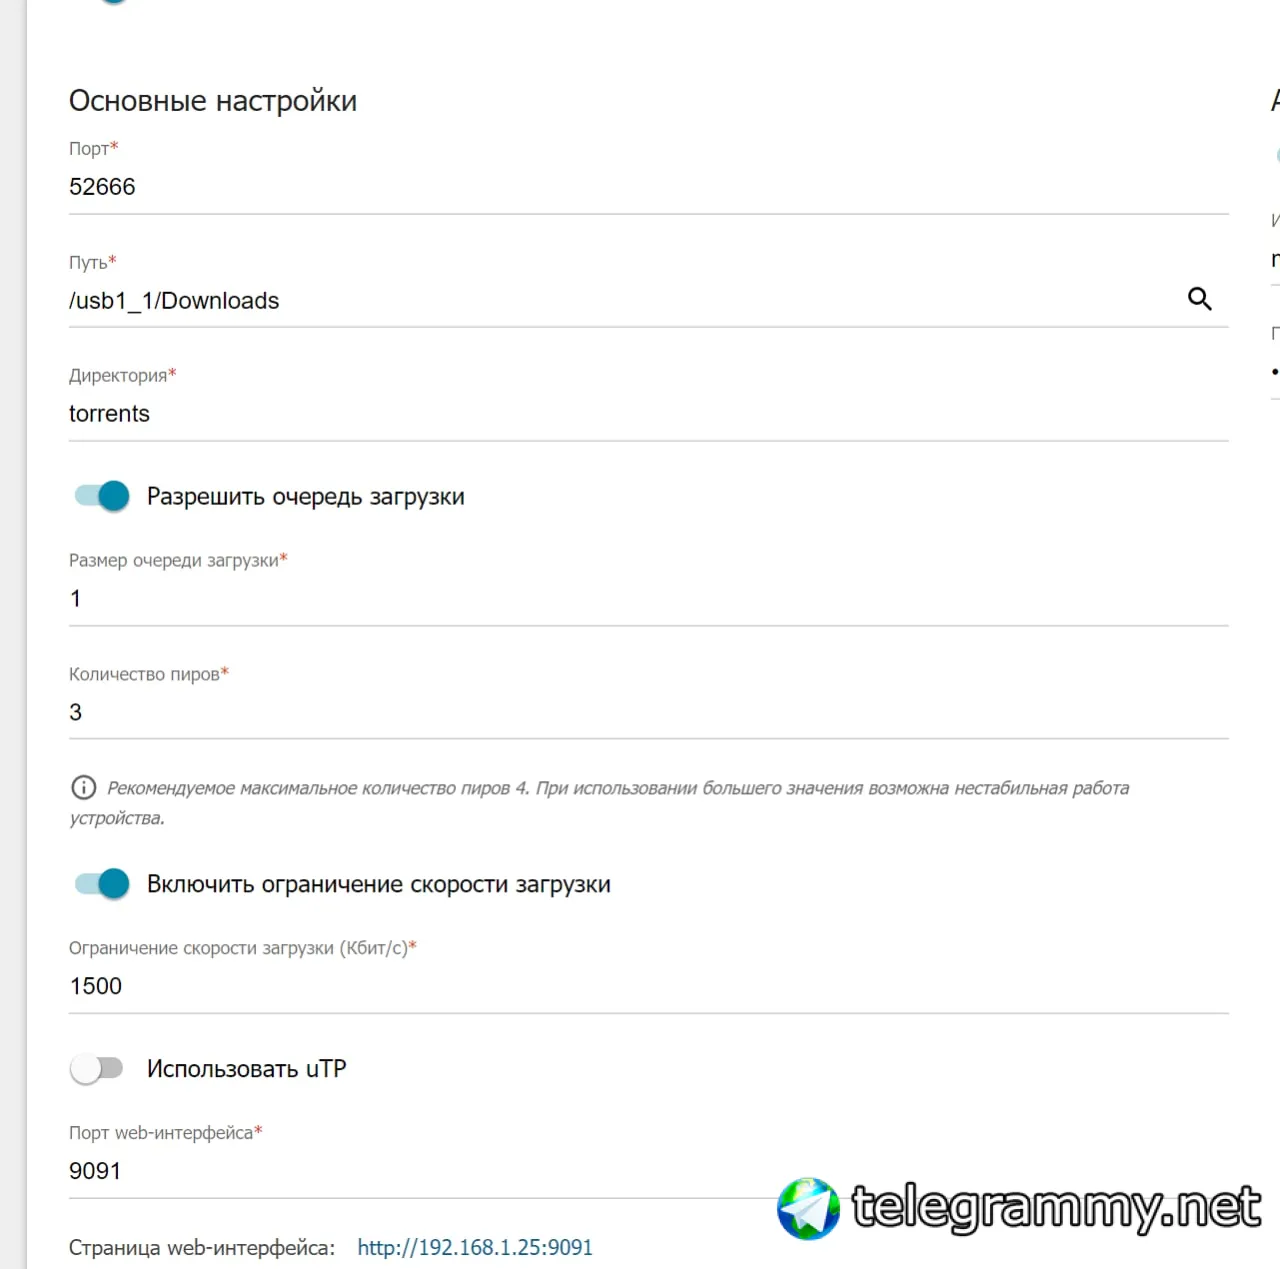Click the search icon in the path field
Image resolution: width=1280 pixels, height=1269 pixels.
1199,299
